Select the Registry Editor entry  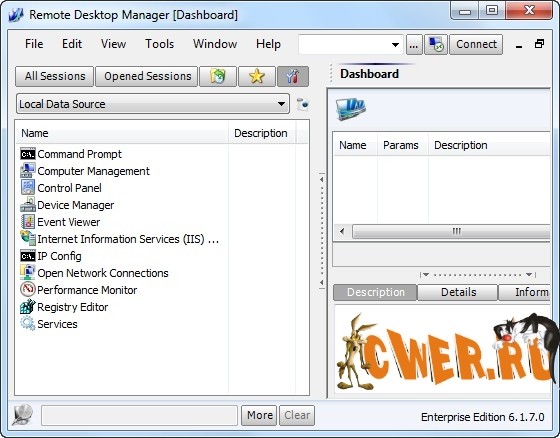tap(72, 307)
